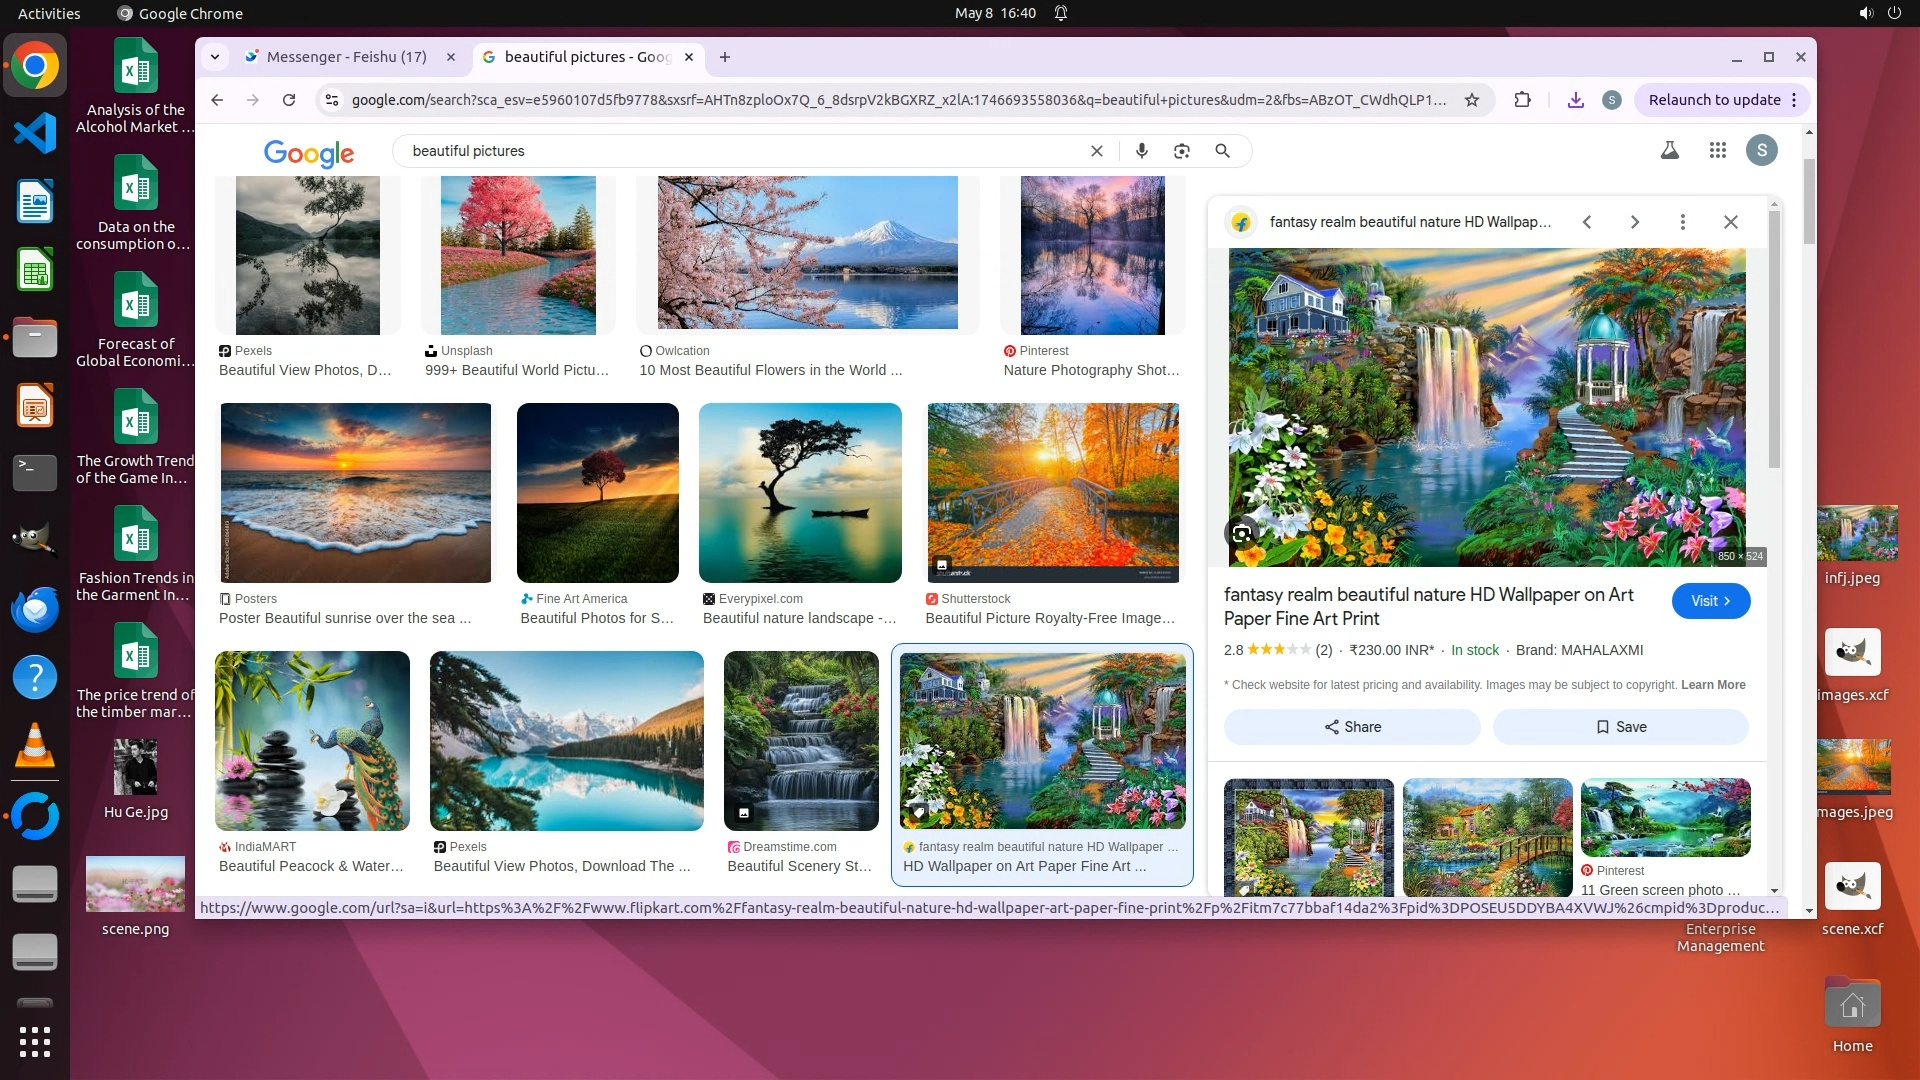Switch to Messenger - Feishu tab
Screen dimensions: 1920x1080
346,57
